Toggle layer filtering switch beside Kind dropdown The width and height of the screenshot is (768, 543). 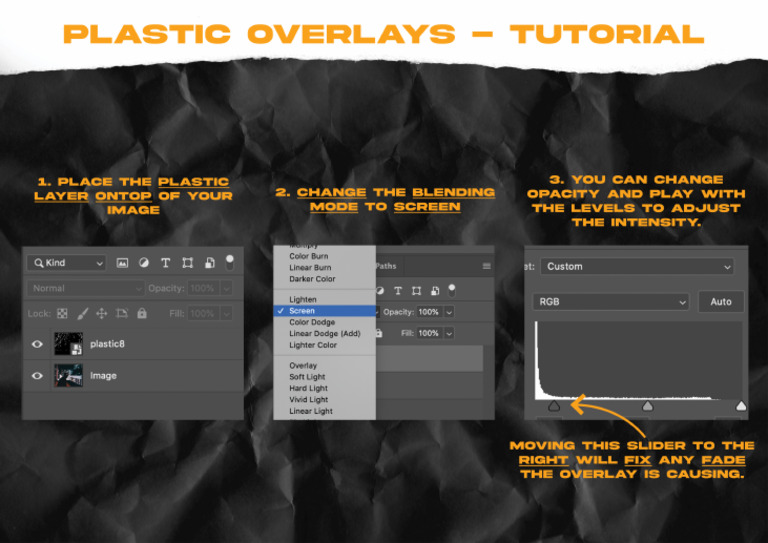click(229, 262)
